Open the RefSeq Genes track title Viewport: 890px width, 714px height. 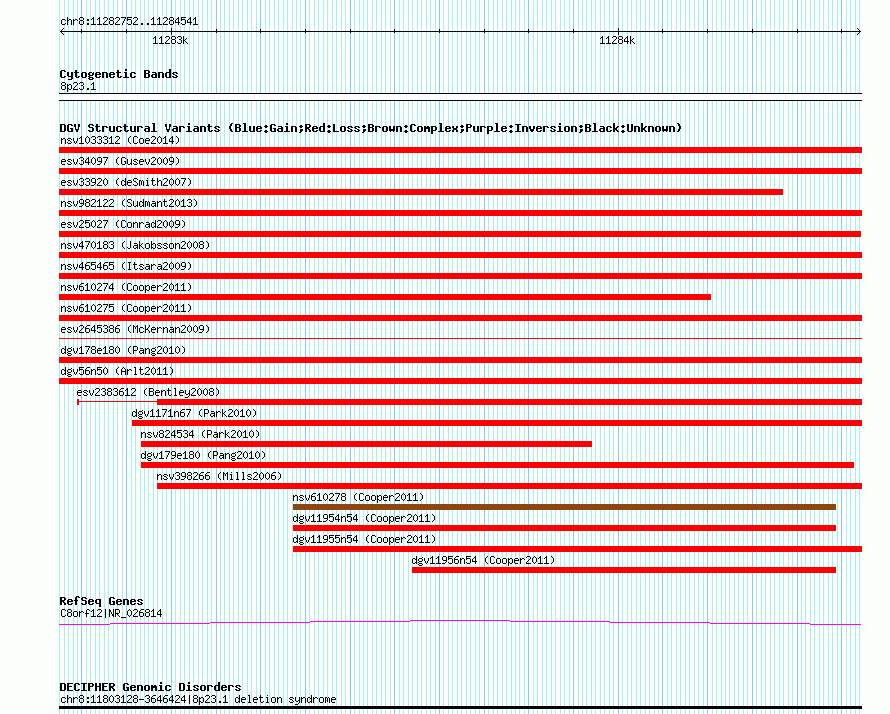pyautogui.click(x=101, y=601)
